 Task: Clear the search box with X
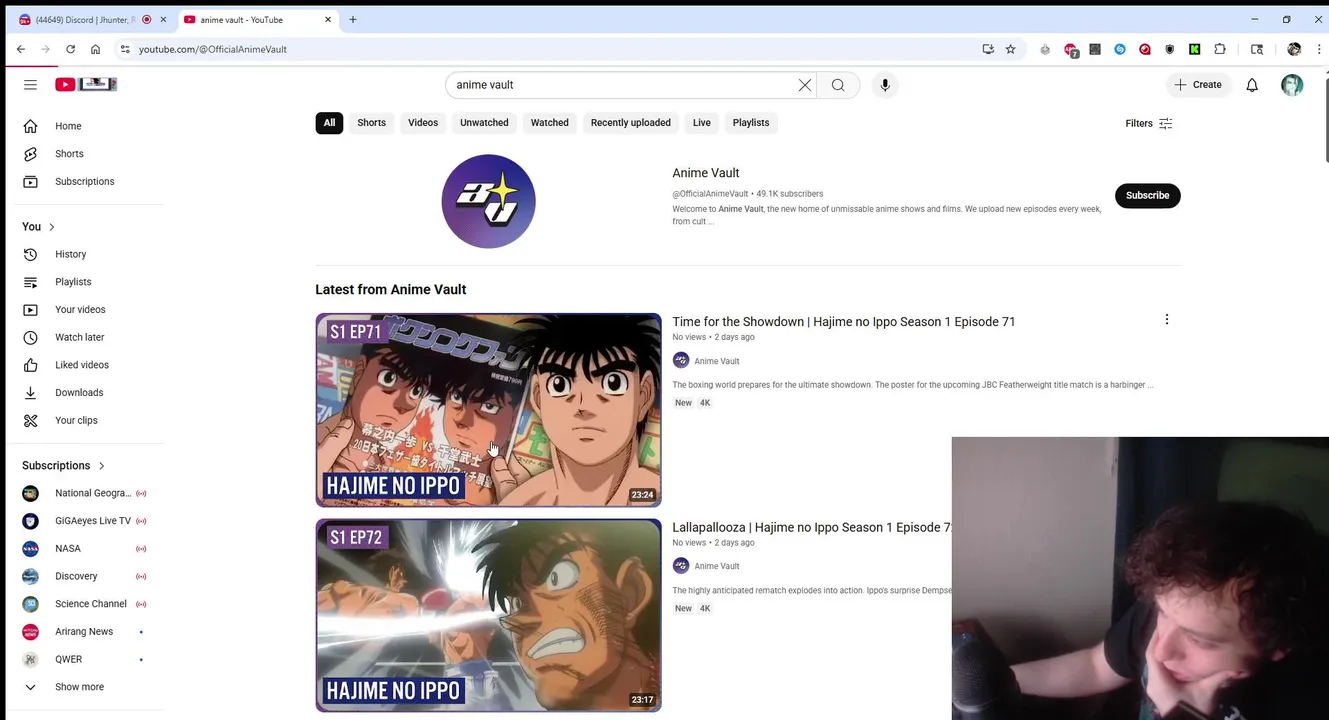[805, 85]
